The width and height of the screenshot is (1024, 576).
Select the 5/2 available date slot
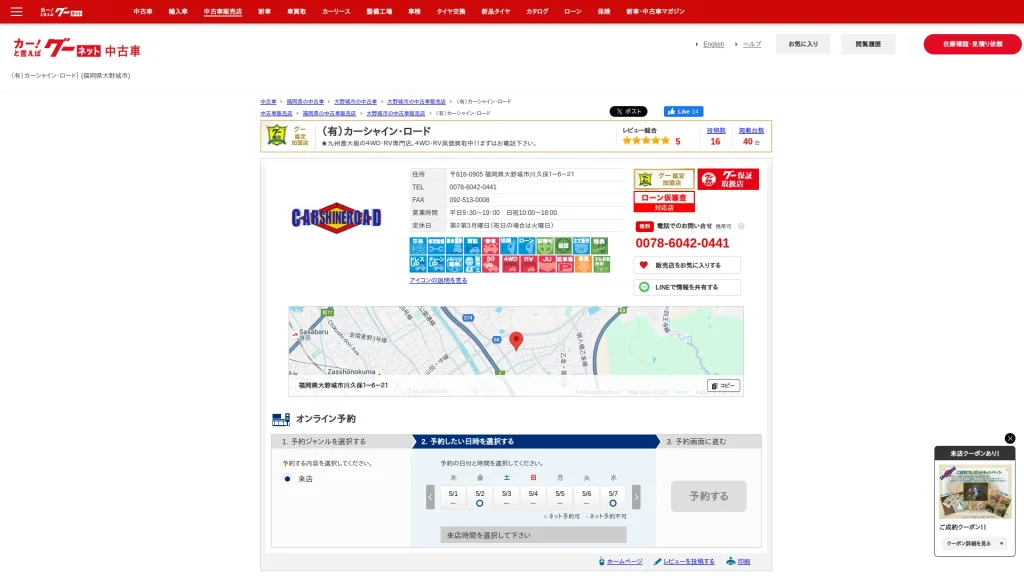480,497
